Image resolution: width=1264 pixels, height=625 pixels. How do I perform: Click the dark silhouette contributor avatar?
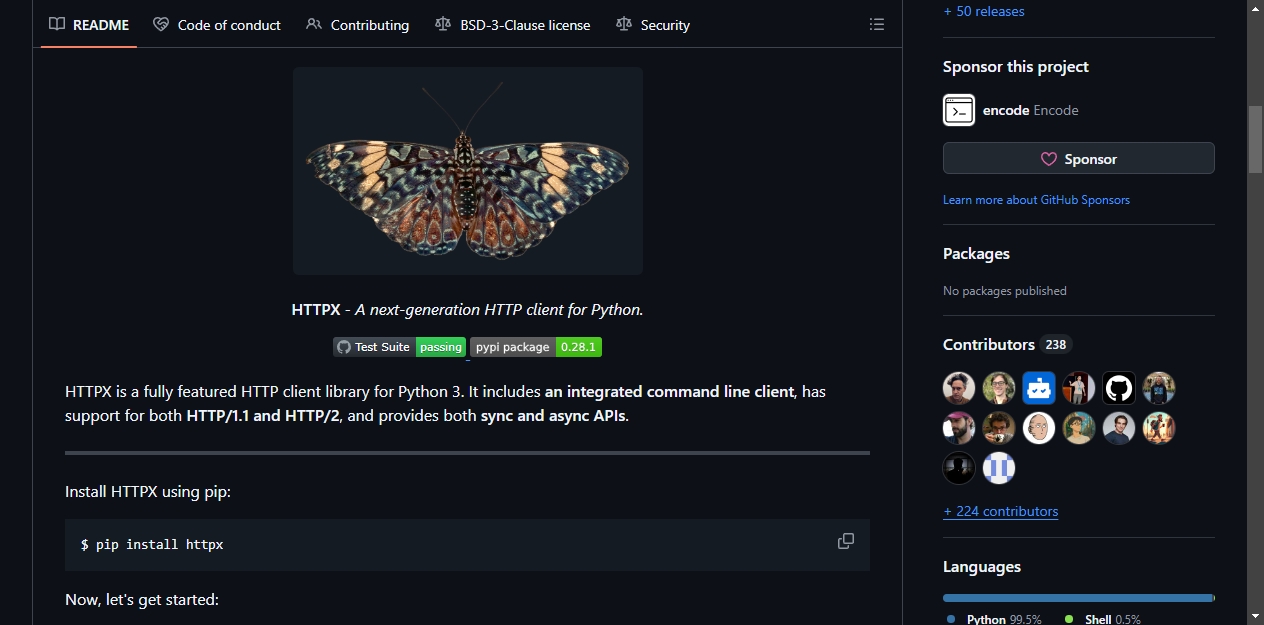click(959, 468)
